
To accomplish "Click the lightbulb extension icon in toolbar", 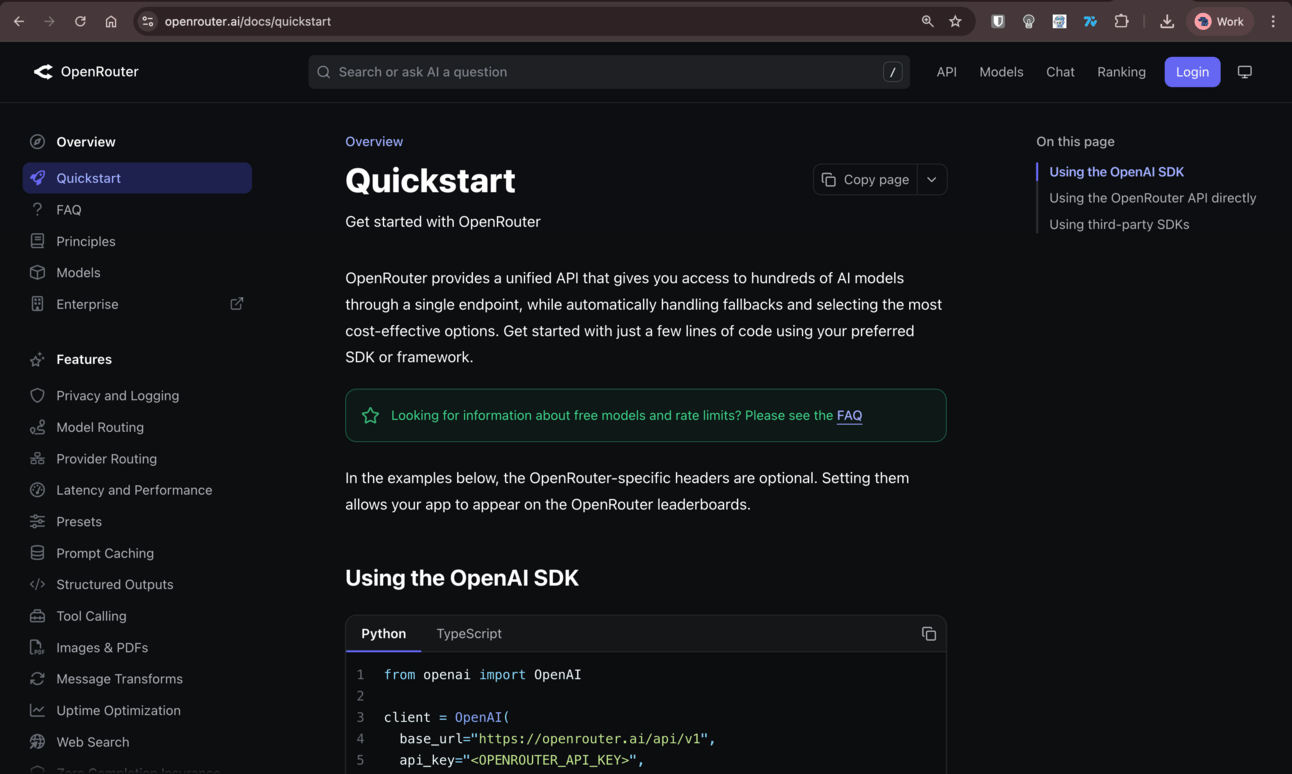I will pyautogui.click(x=1028, y=21).
